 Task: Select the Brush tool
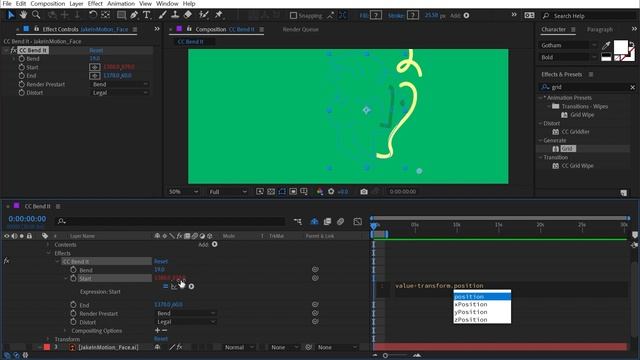pos(162,15)
